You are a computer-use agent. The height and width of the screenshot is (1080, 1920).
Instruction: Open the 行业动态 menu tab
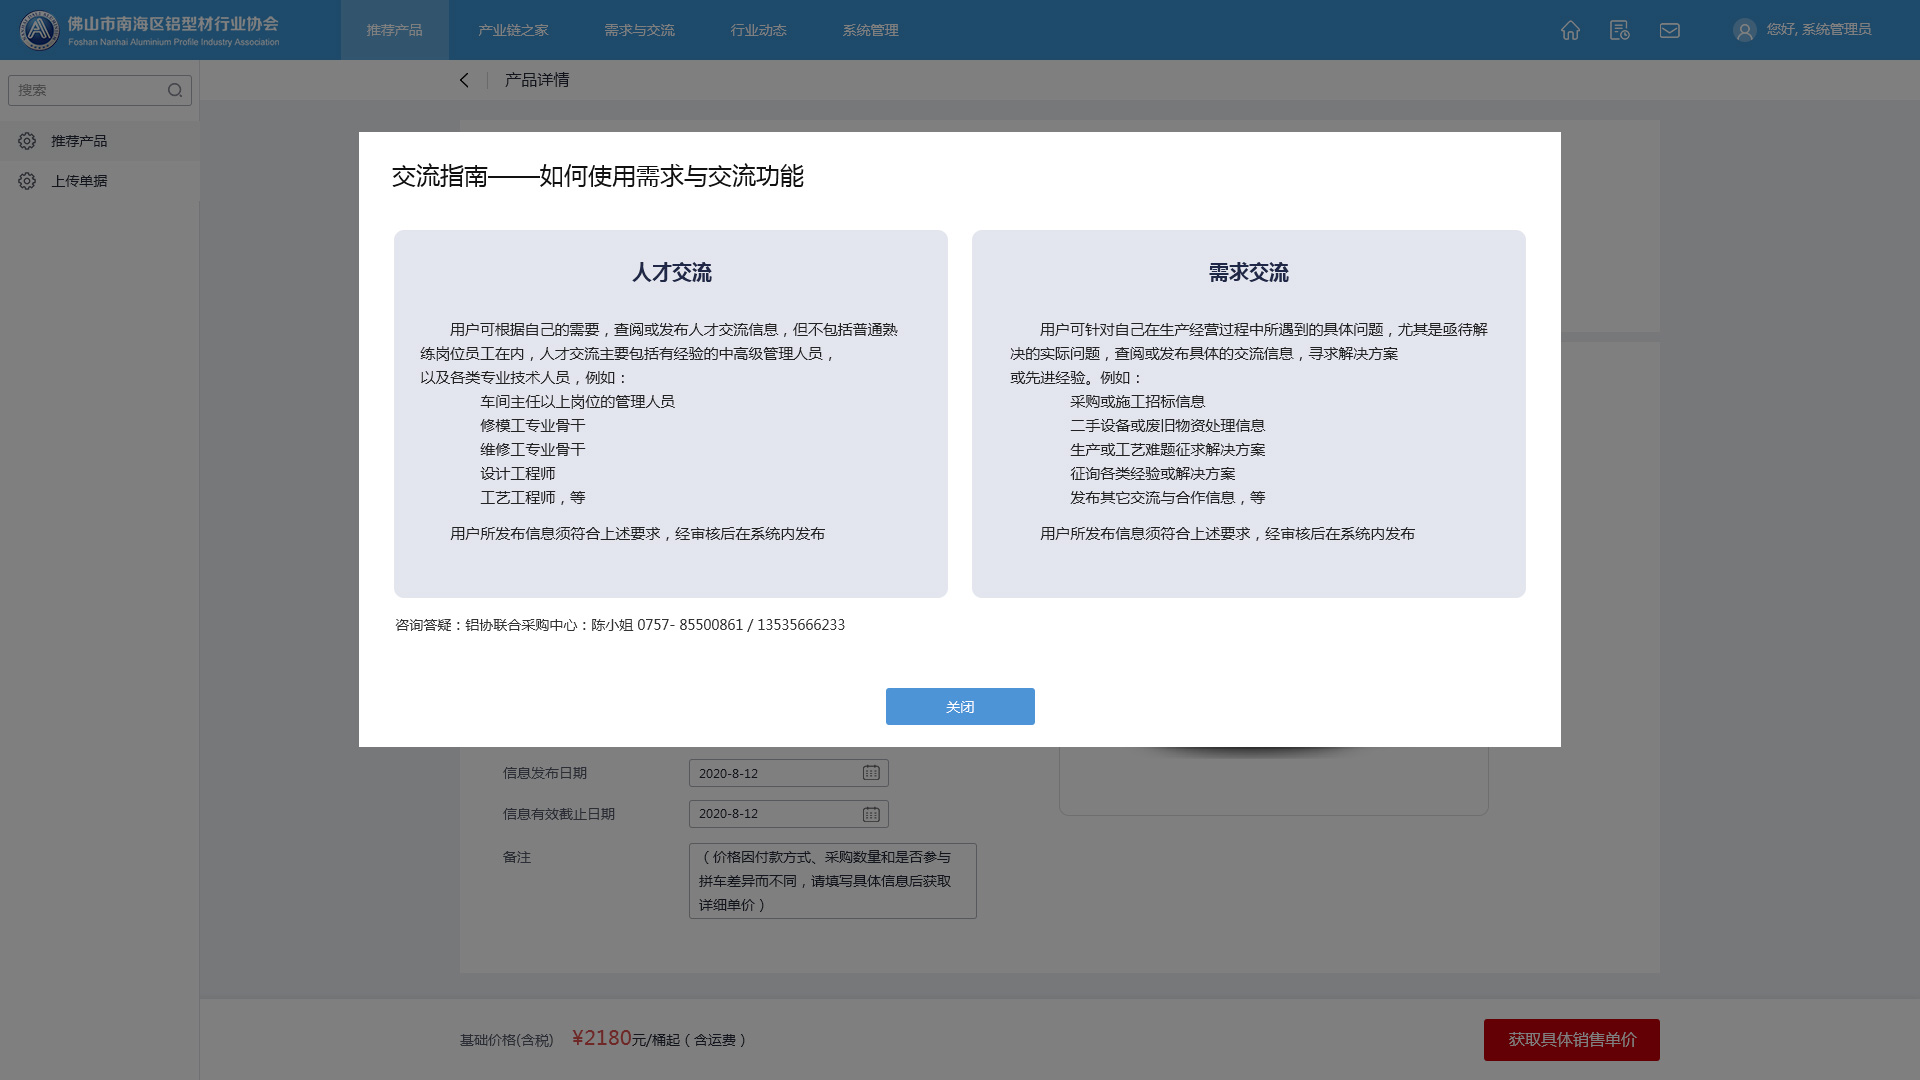coord(758,30)
